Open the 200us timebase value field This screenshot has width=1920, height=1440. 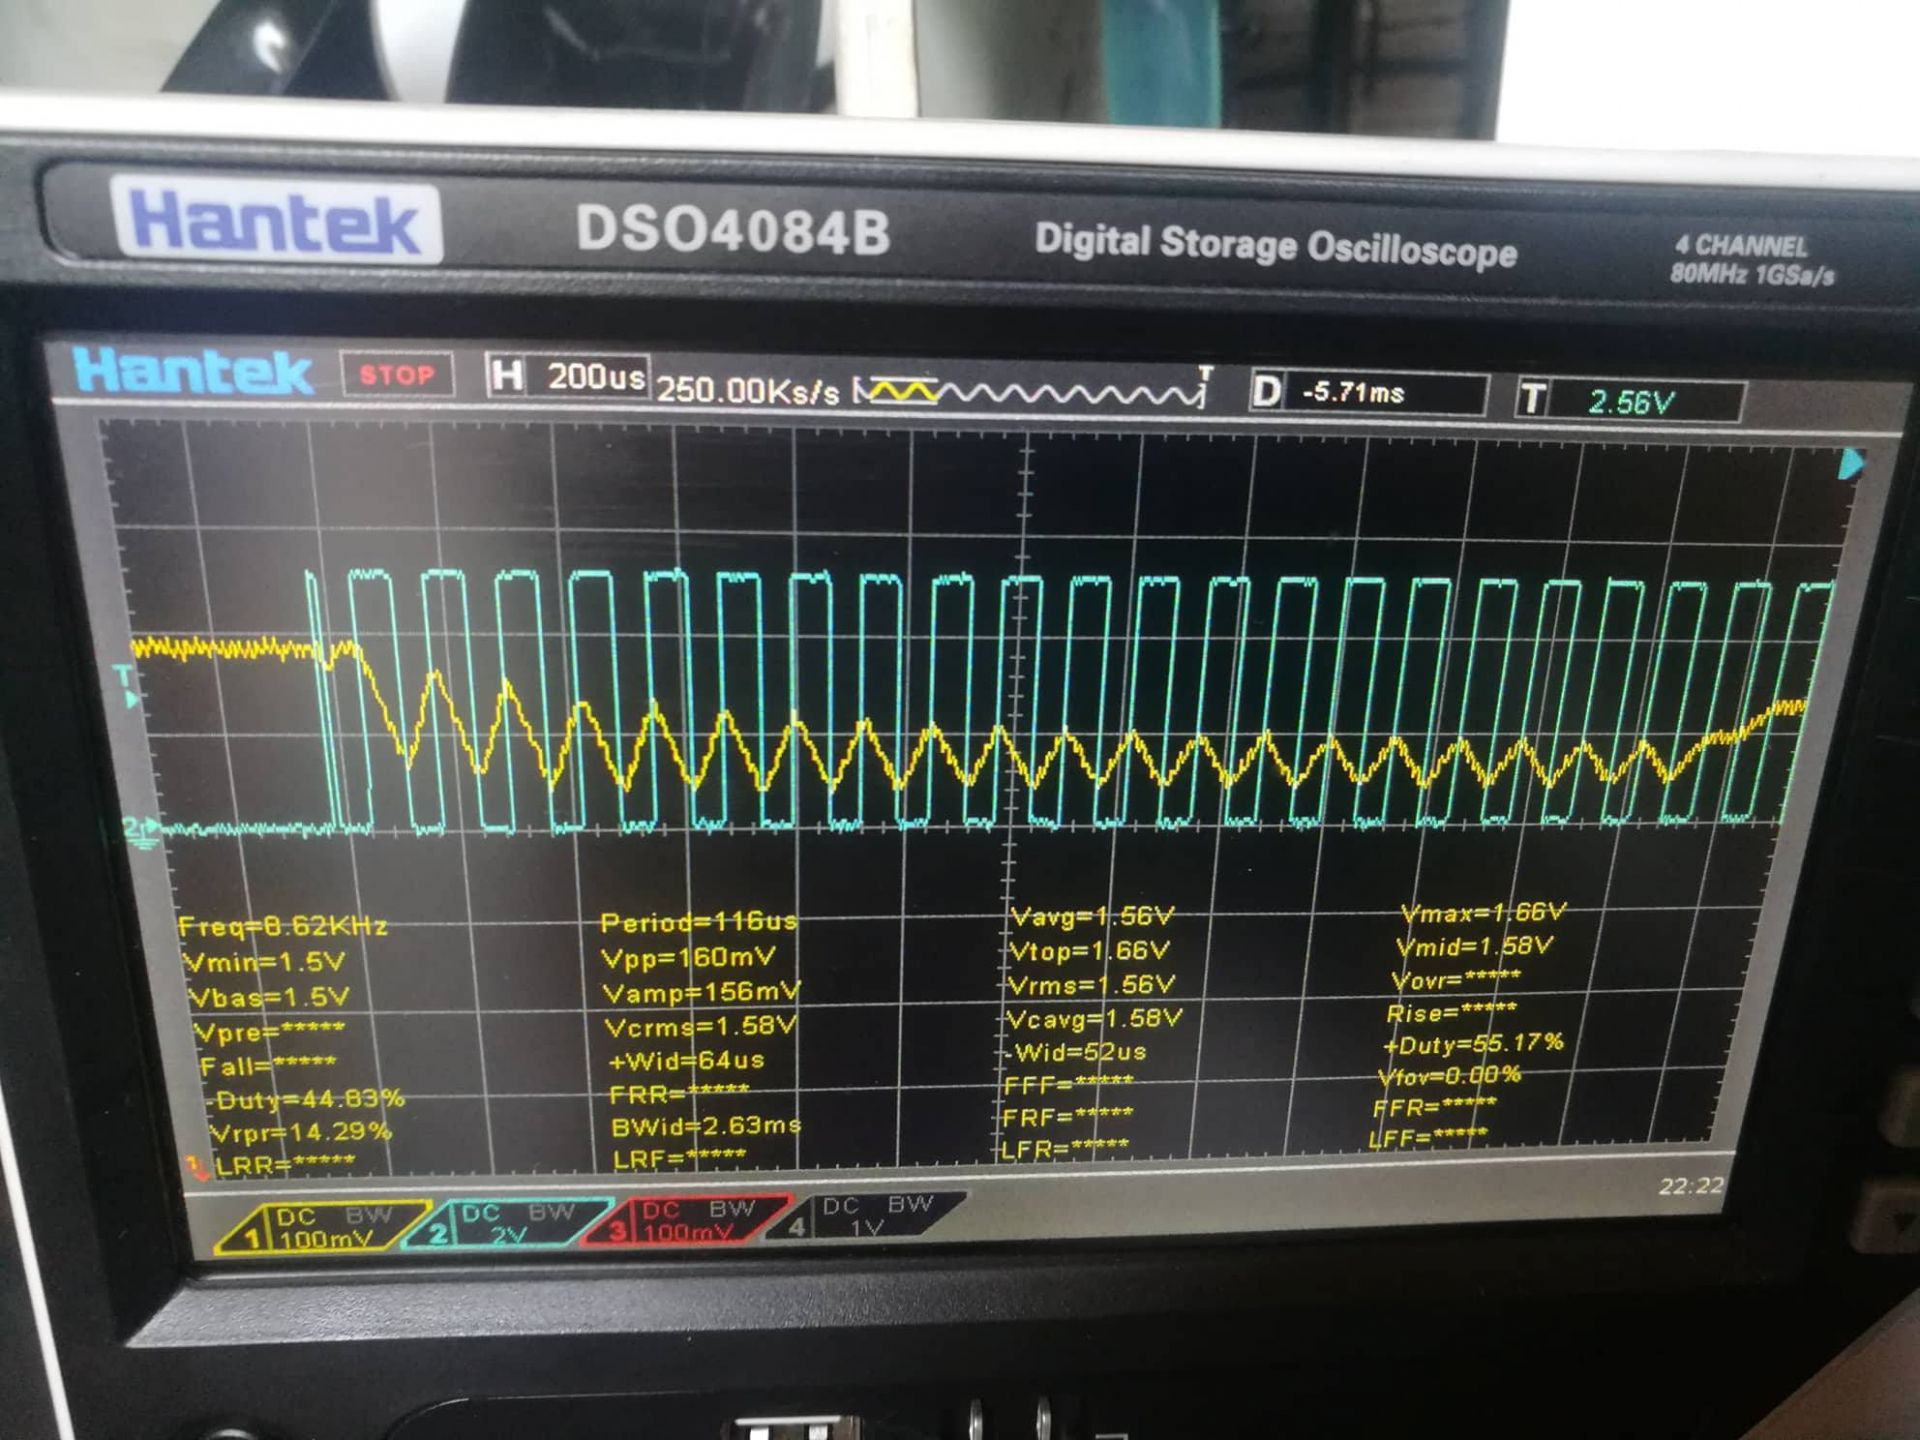click(x=595, y=377)
